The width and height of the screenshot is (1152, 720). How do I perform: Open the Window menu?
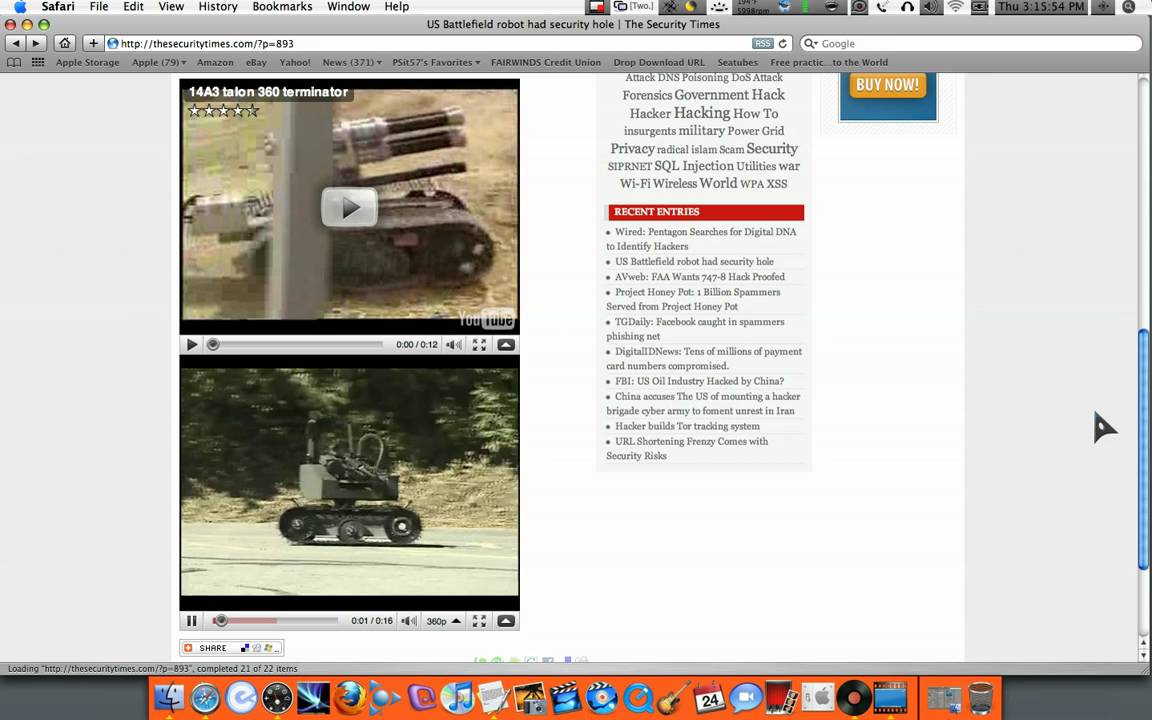pos(348,7)
